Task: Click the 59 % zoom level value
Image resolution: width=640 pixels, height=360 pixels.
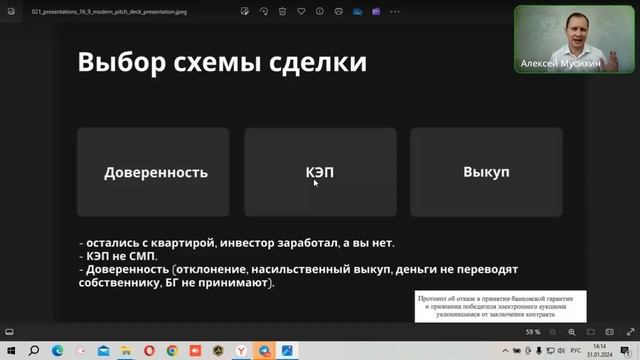Action: (533, 332)
